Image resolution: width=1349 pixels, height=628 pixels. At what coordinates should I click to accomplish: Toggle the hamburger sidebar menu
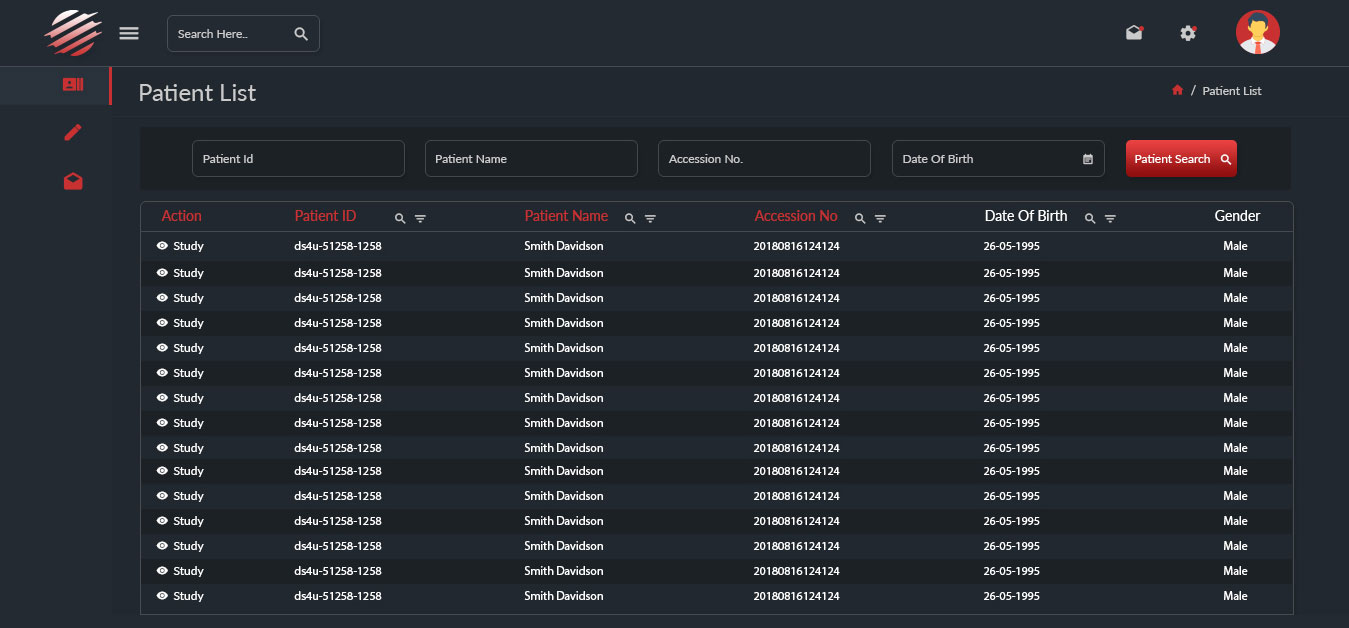coord(129,33)
